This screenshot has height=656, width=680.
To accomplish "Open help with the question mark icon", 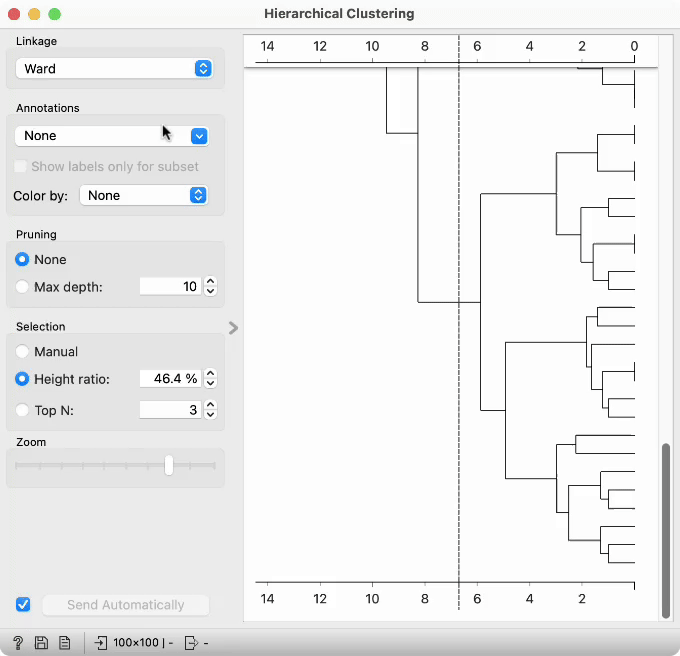I will tap(18, 643).
